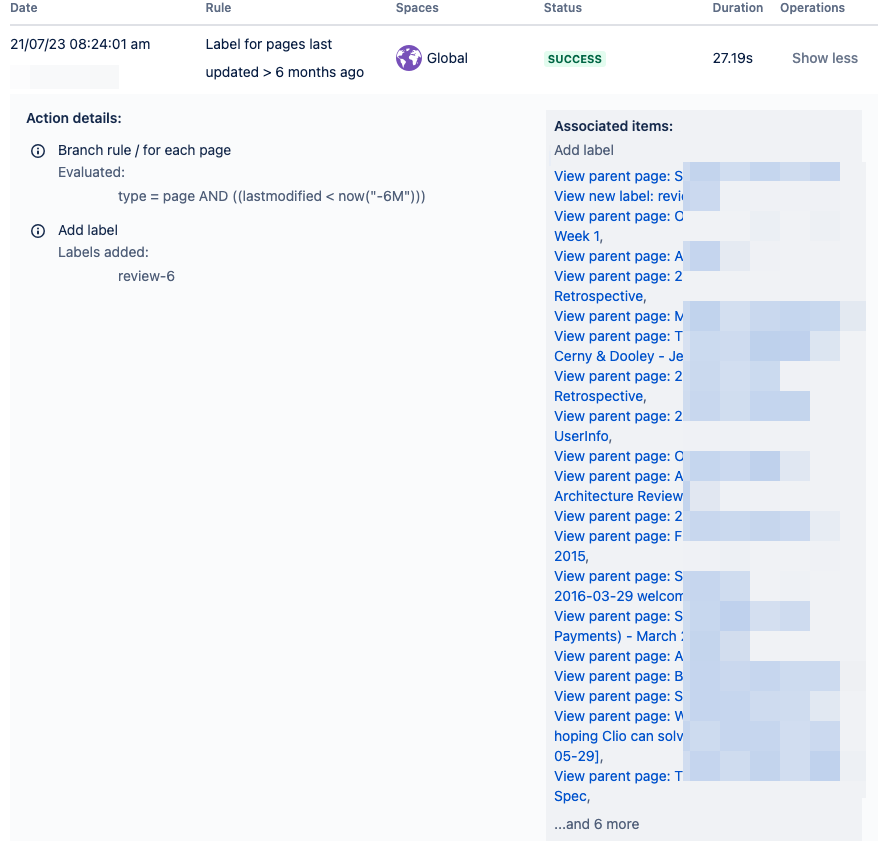Click the info icon beside Branch rule
This screenshot has height=841, width=887.
click(38, 151)
